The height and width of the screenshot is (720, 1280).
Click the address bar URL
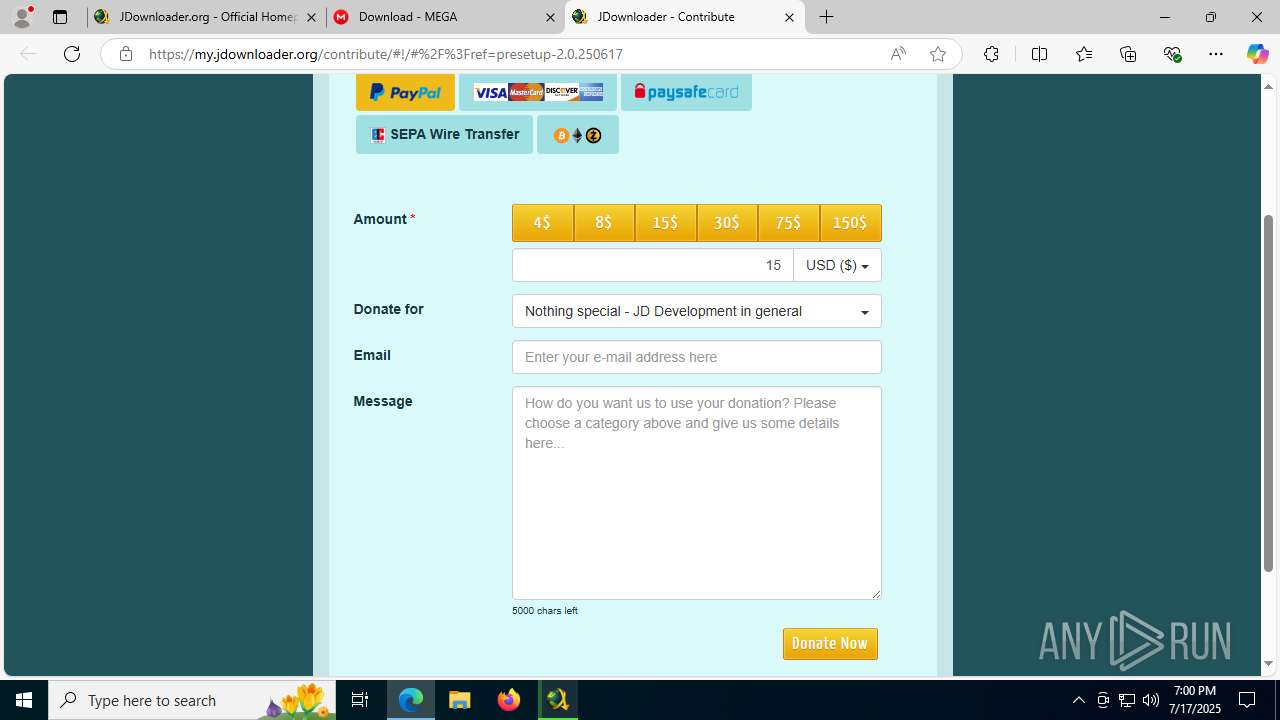386,54
